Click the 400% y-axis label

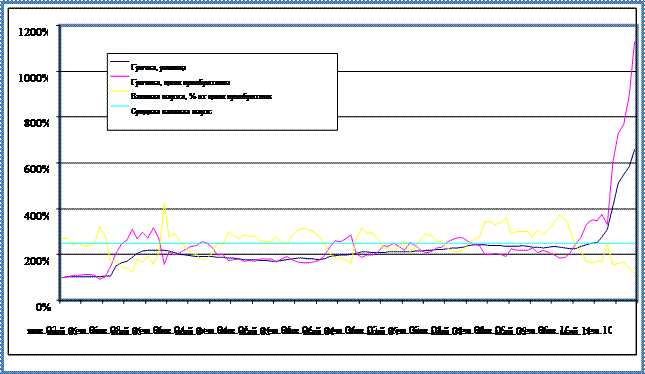click(36, 215)
